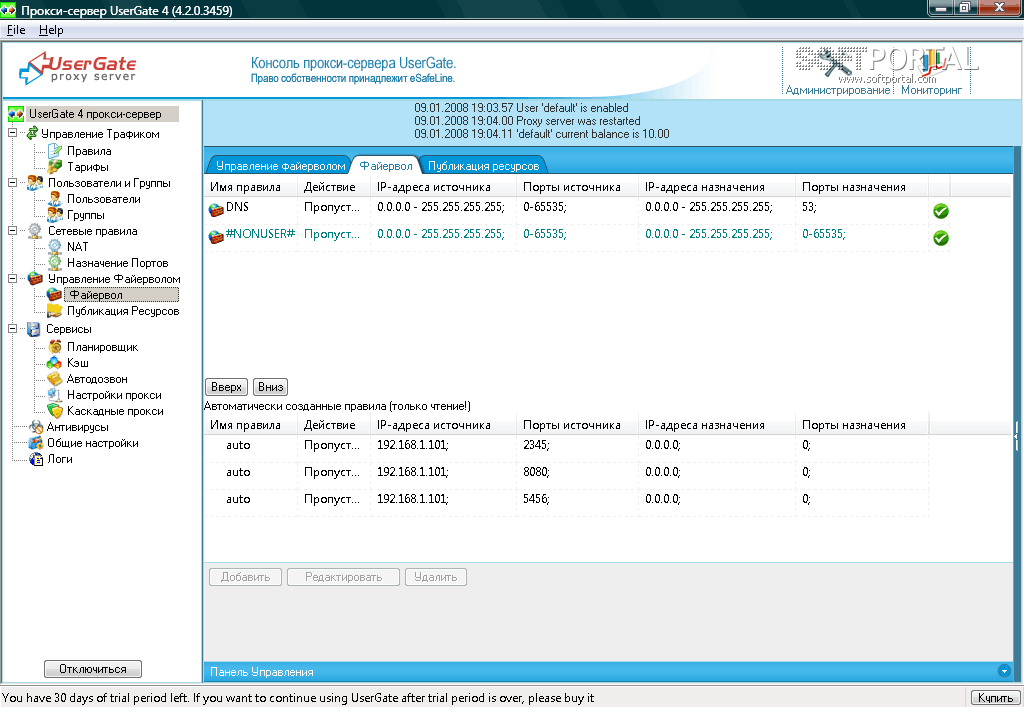Click top table Порты назначения column header
Screen dimensions: 1024x708
[861, 187]
